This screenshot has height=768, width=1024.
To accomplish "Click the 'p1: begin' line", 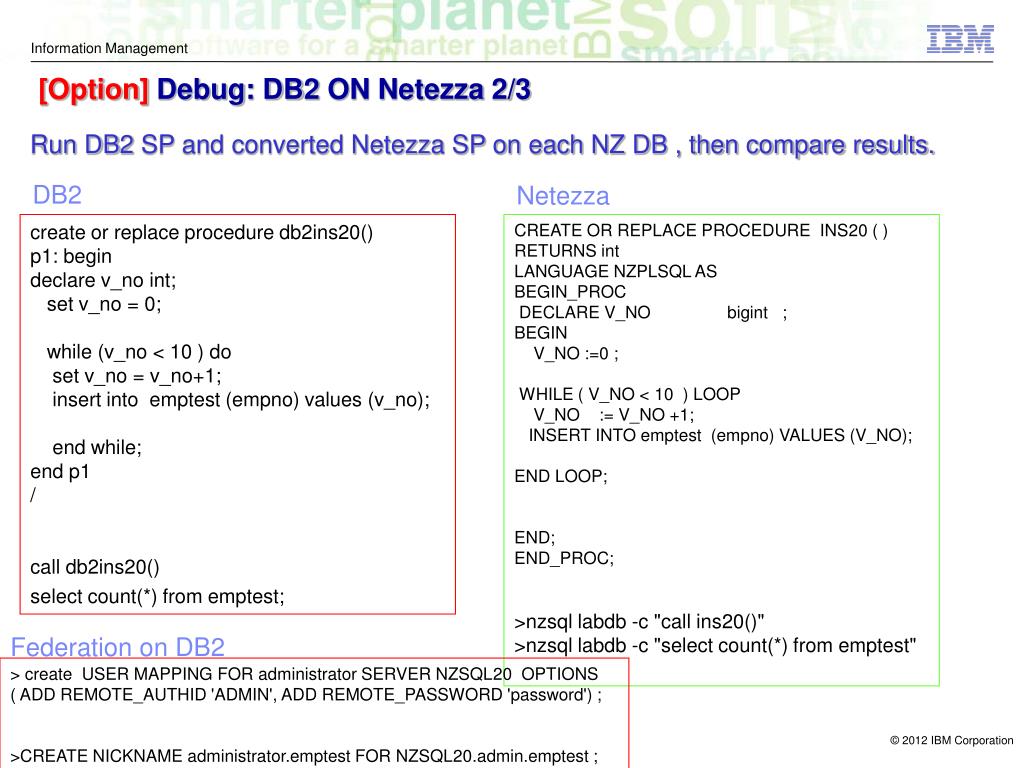I will point(71,257).
